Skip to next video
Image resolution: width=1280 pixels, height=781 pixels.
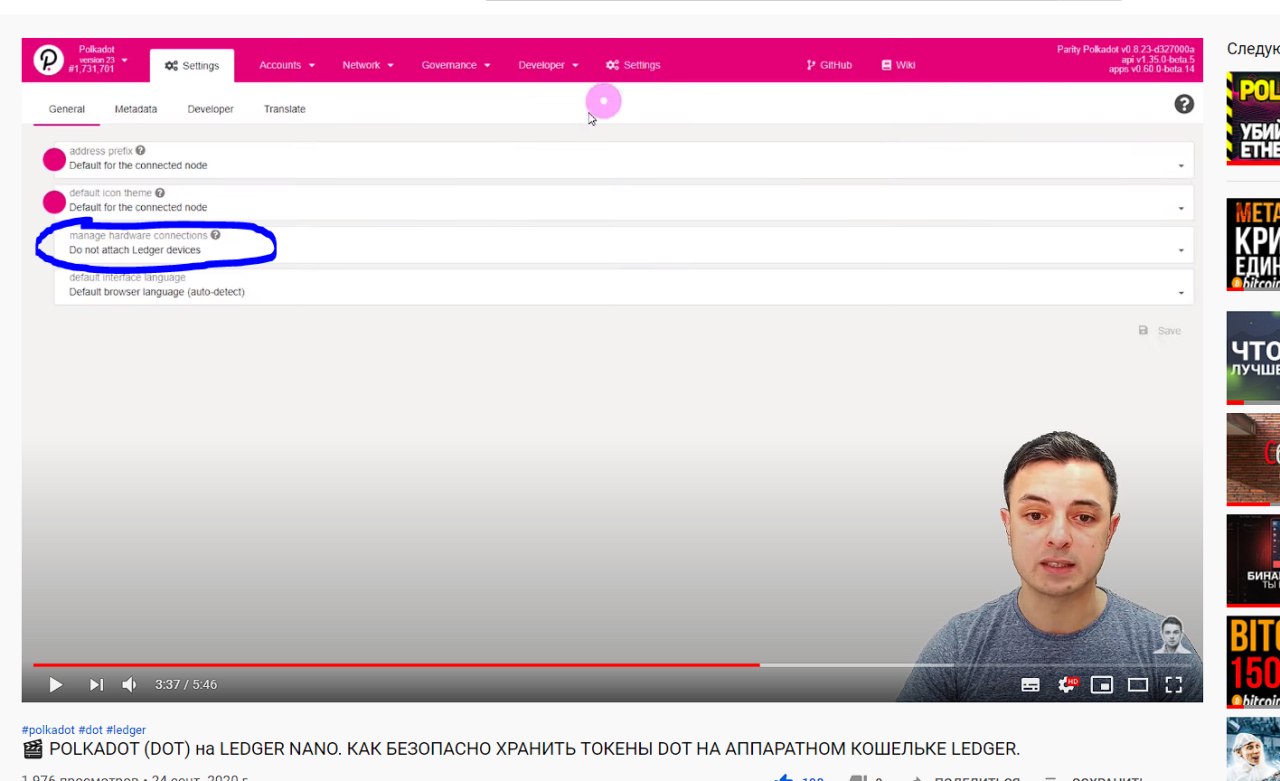pos(96,685)
